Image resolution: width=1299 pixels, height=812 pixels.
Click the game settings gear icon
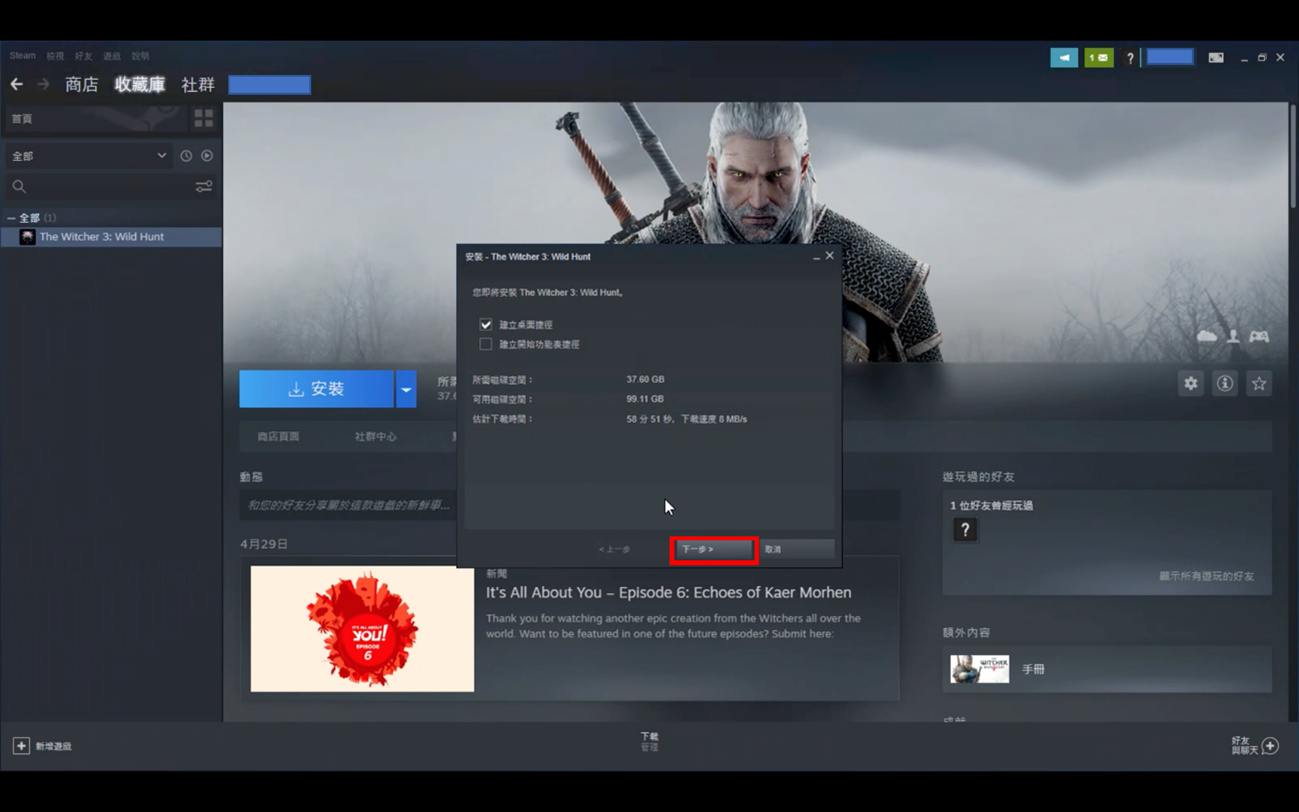tap(1190, 384)
